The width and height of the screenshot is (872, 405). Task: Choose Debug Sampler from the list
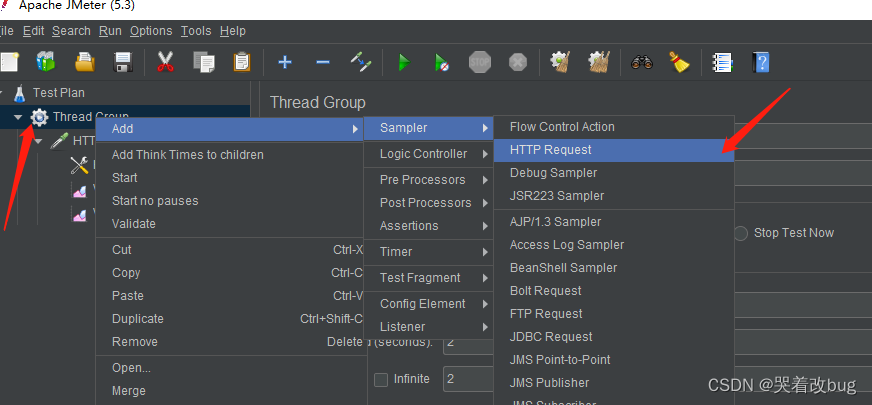pos(614,173)
